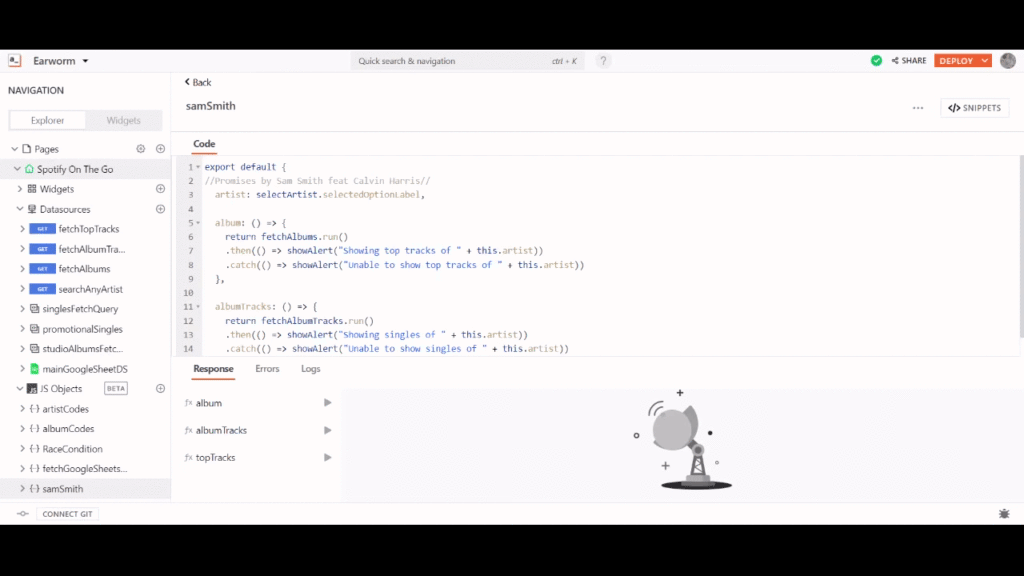Select the topTracks function row
1024x576 pixels.
click(258, 458)
